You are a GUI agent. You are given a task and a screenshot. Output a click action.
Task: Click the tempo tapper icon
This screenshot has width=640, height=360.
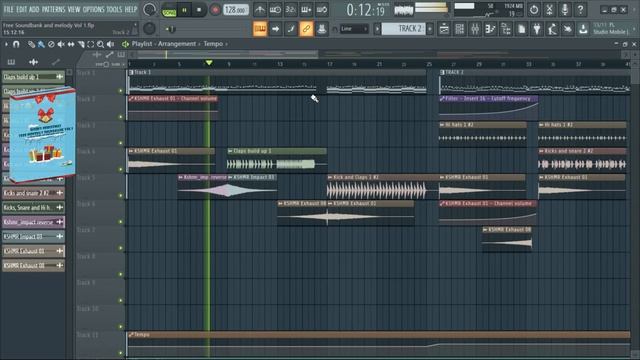click(552, 29)
